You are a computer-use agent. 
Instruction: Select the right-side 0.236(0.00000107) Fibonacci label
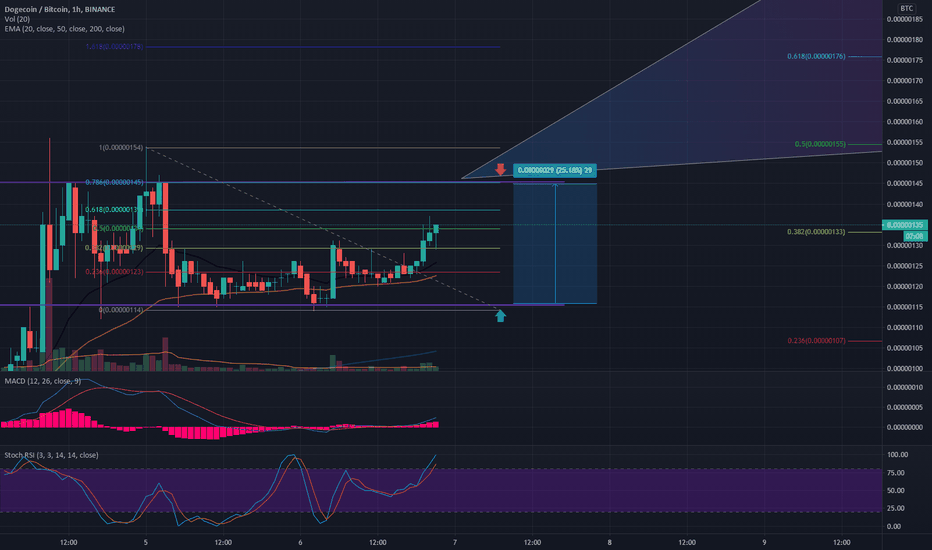click(x=816, y=341)
